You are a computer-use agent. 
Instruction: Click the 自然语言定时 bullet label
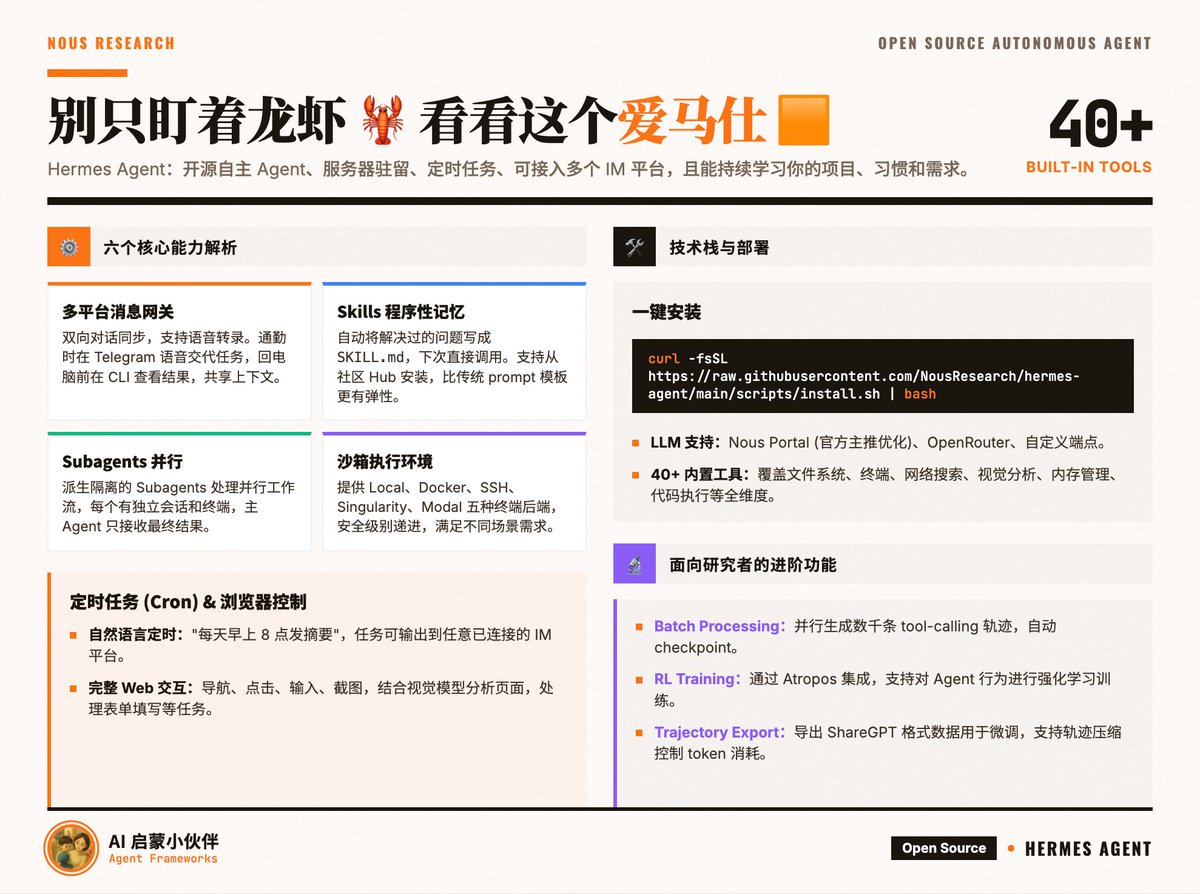click(x=136, y=635)
